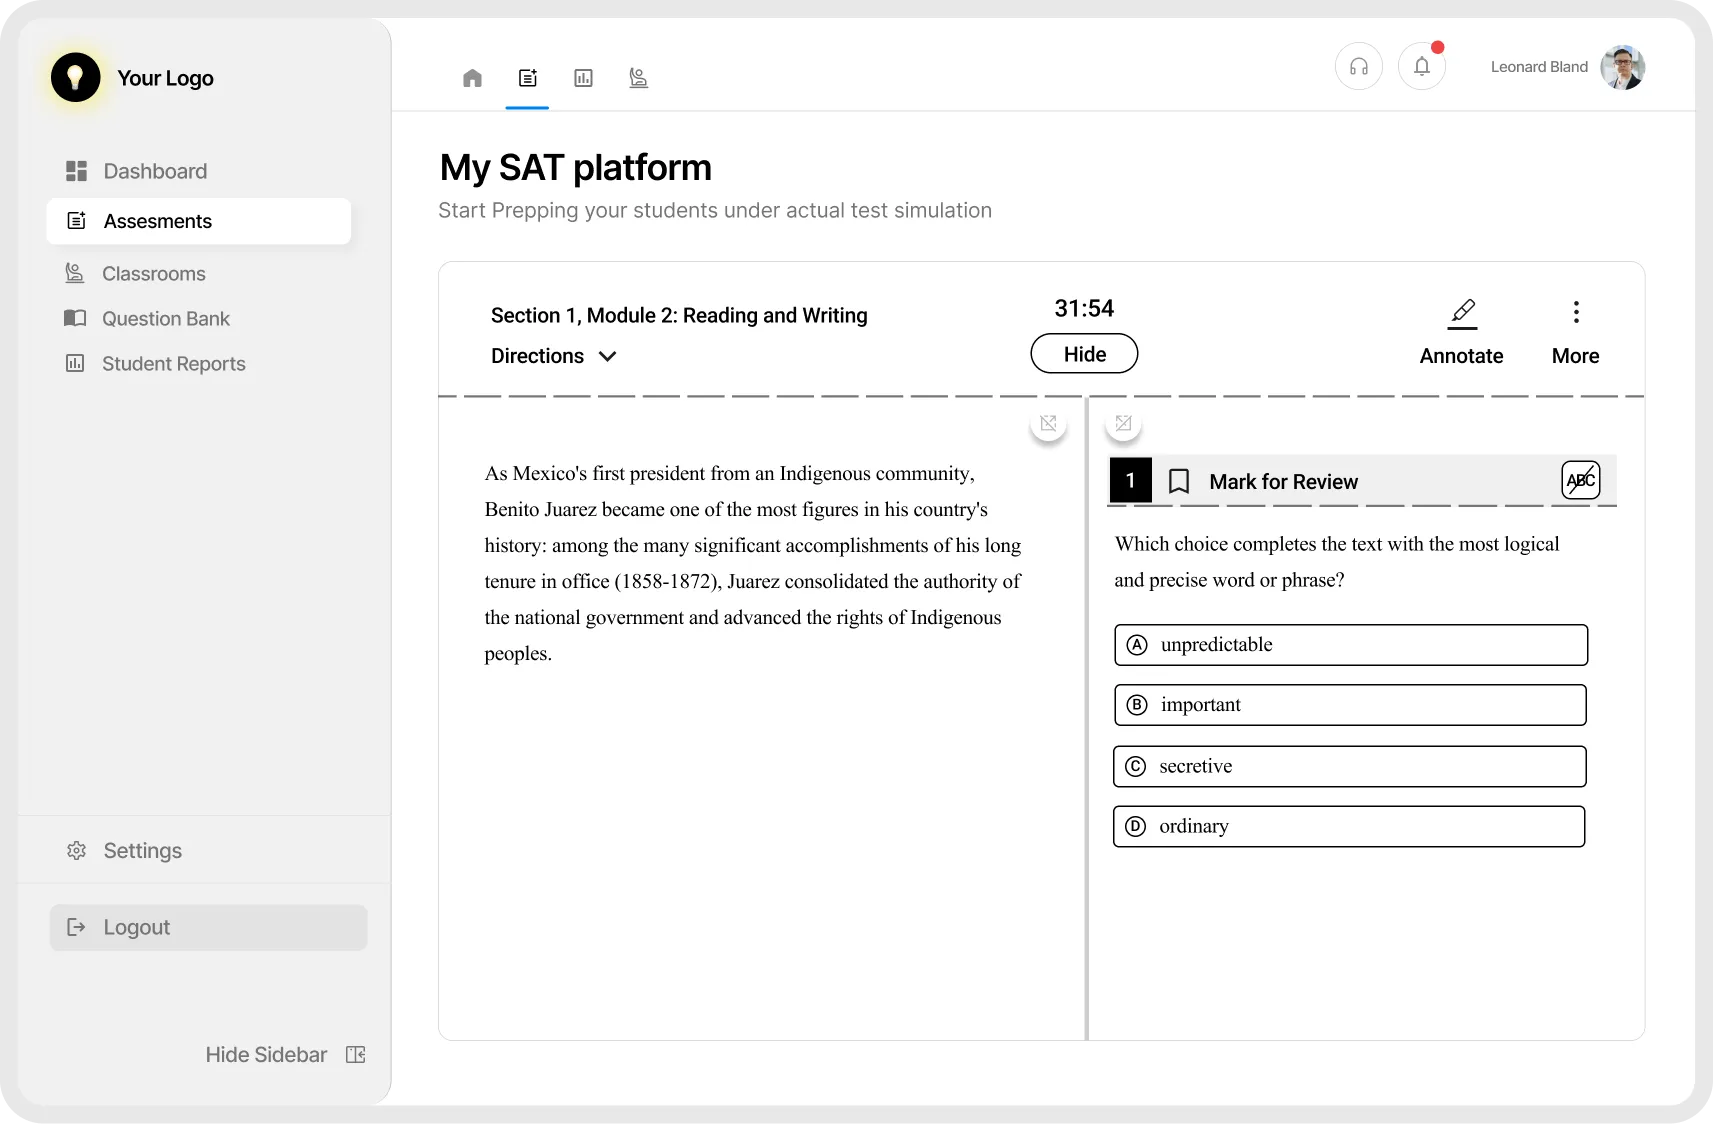Toggle the ABC strikethrough answer eliminator
This screenshot has height=1124, width=1713.
click(x=1581, y=480)
